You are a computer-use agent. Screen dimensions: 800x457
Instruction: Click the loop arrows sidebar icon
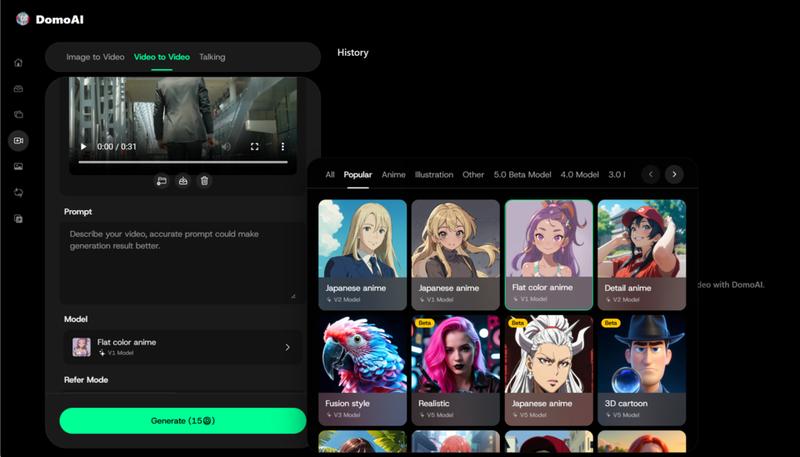[x=18, y=192]
